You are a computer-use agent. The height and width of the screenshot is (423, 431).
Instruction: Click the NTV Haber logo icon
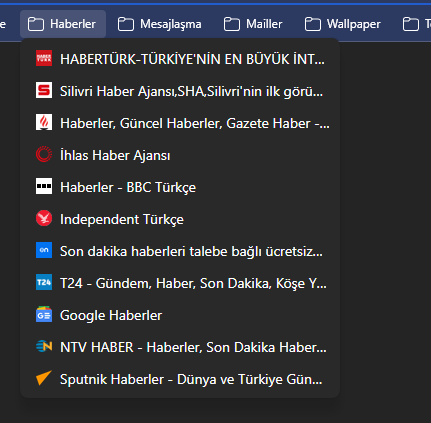point(44,346)
